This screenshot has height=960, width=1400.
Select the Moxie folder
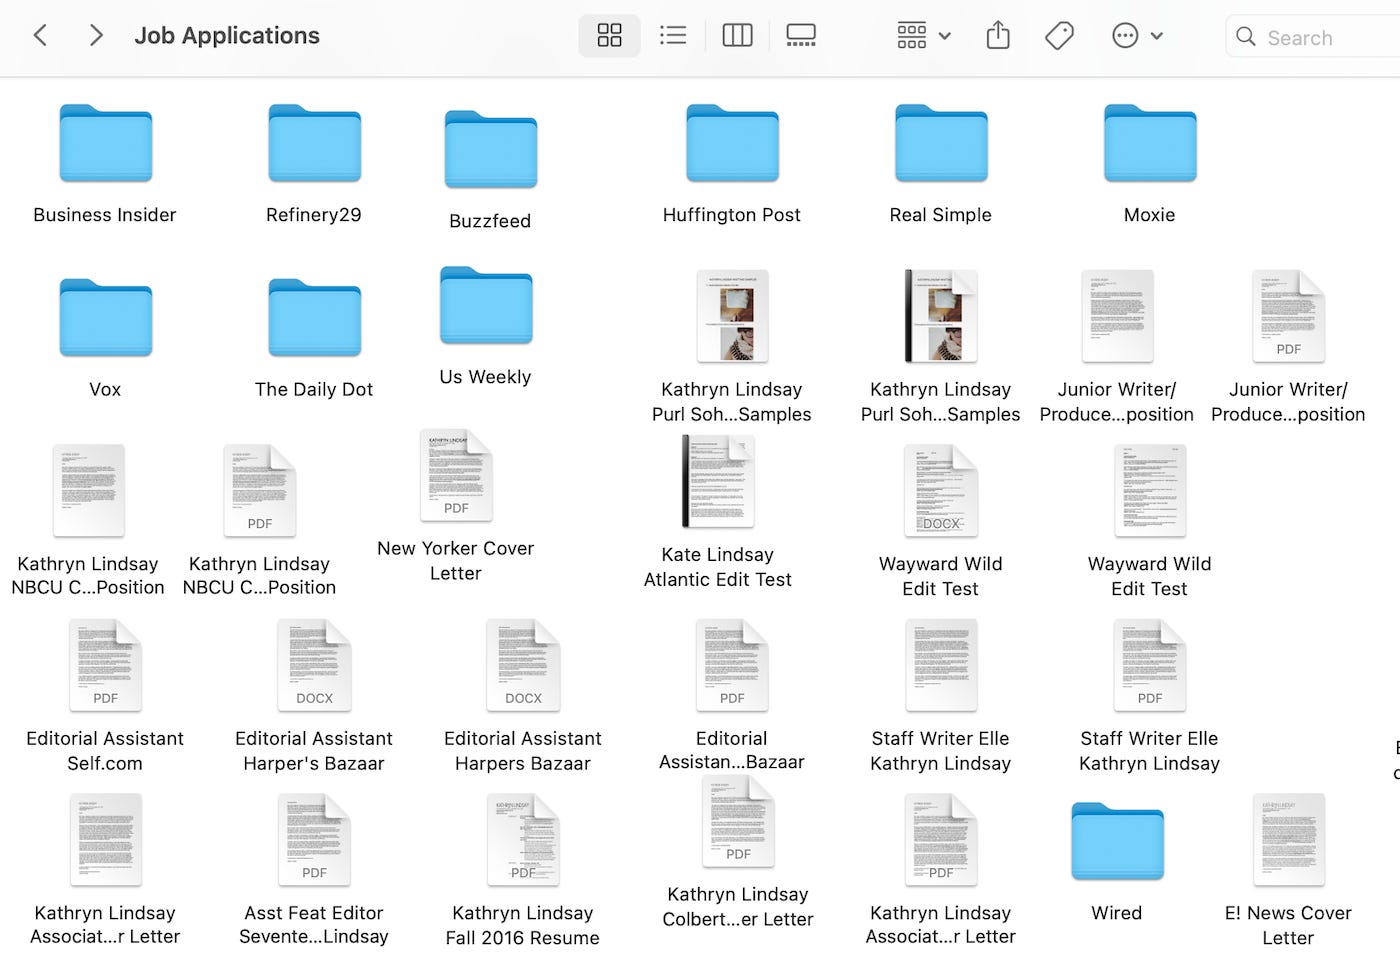pos(1150,144)
